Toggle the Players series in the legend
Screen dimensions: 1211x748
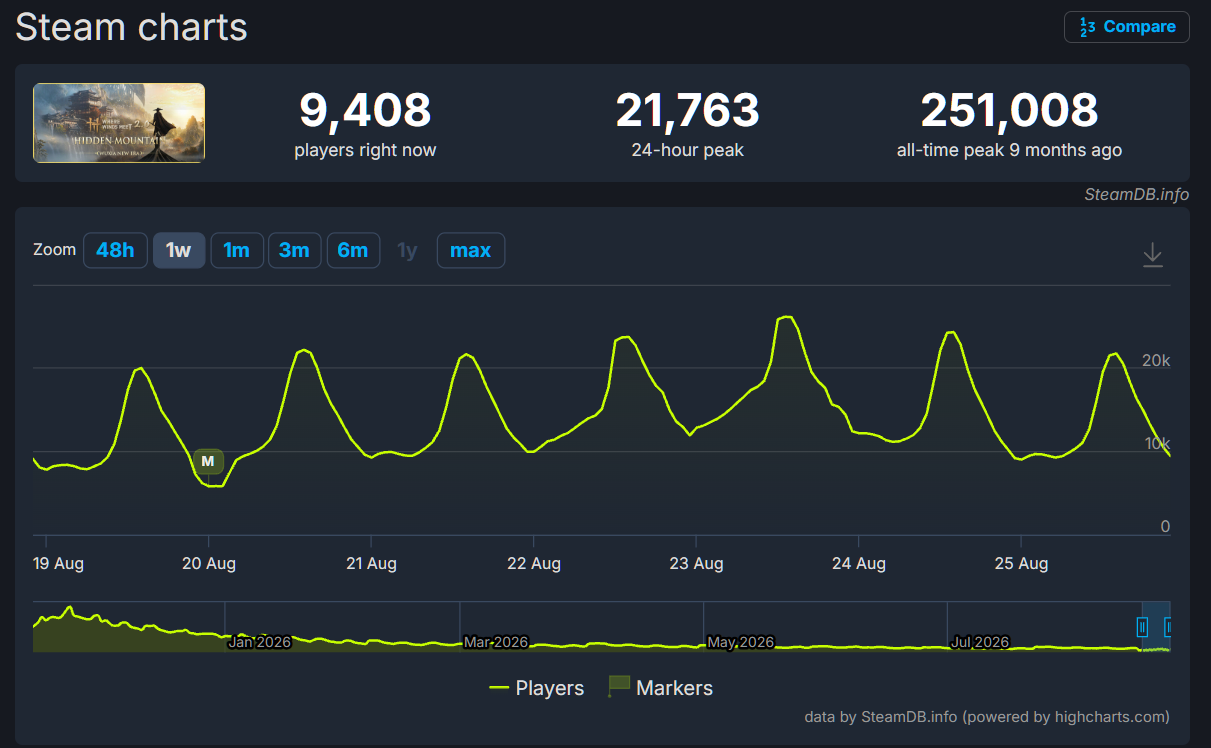coord(537,688)
